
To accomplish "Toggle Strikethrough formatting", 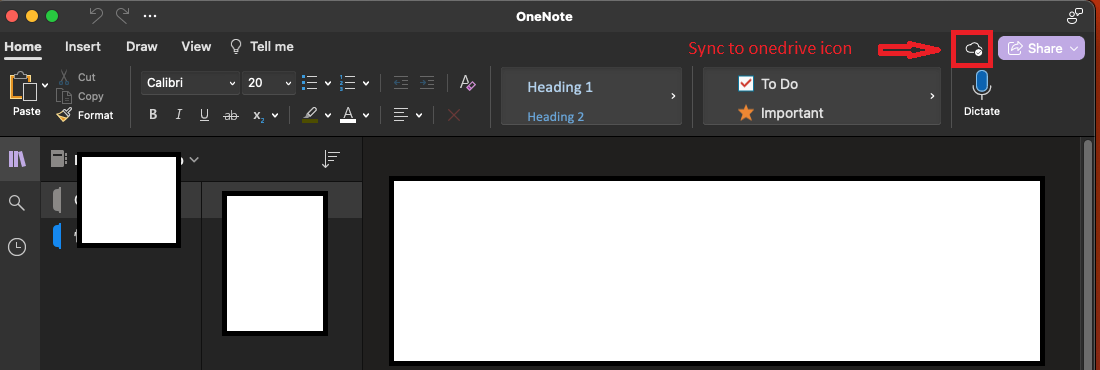I will pyautogui.click(x=230, y=115).
